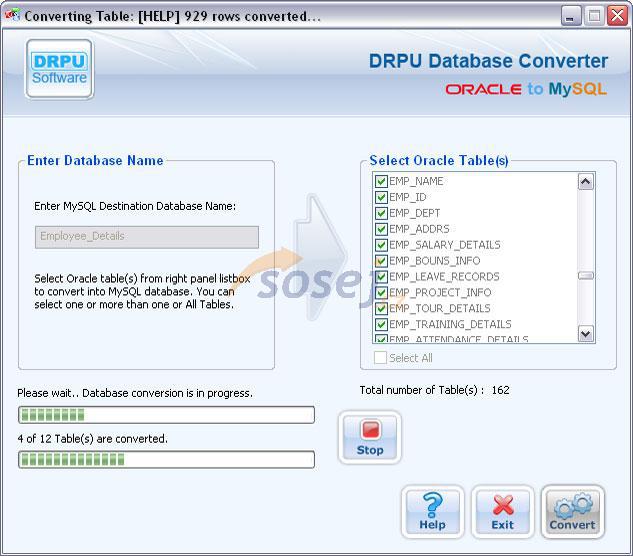Uncheck the EMP_DEPT table

(x=381, y=213)
